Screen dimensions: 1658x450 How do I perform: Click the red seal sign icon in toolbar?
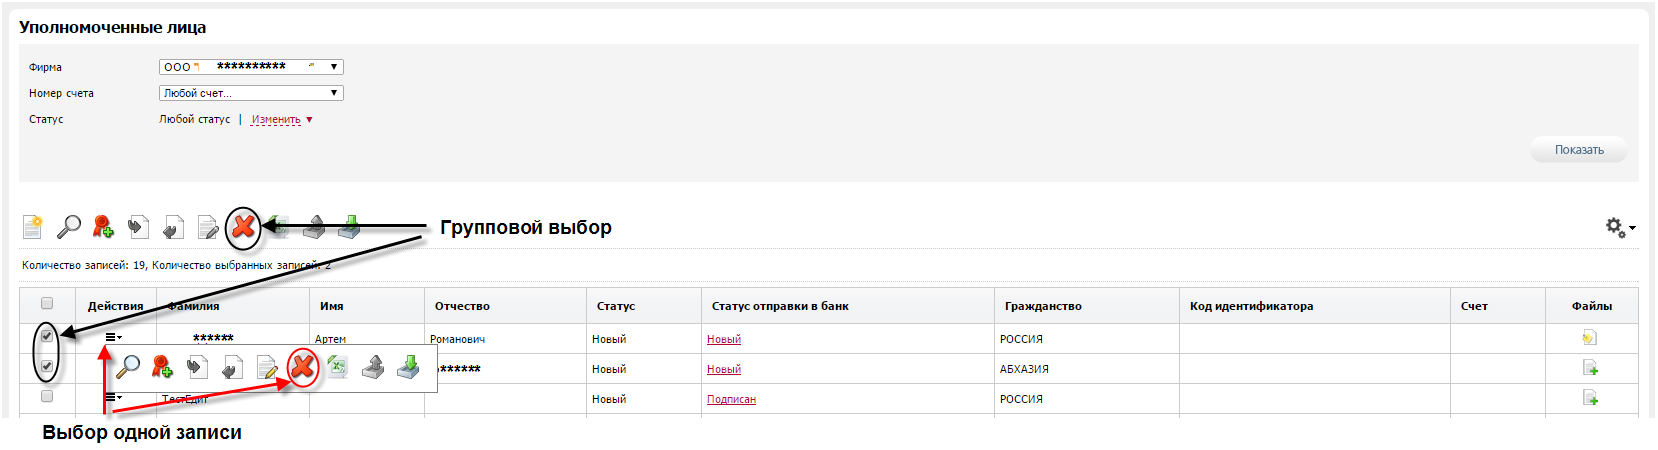pyautogui.click(x=103, y=227)
